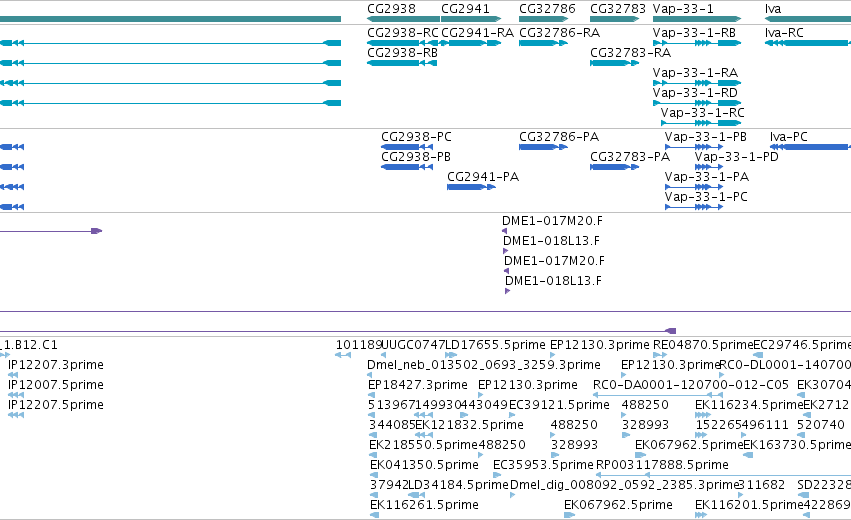Click protein label CG2938-PC
This screenshot has width=851, height=520.
[416, 137]
